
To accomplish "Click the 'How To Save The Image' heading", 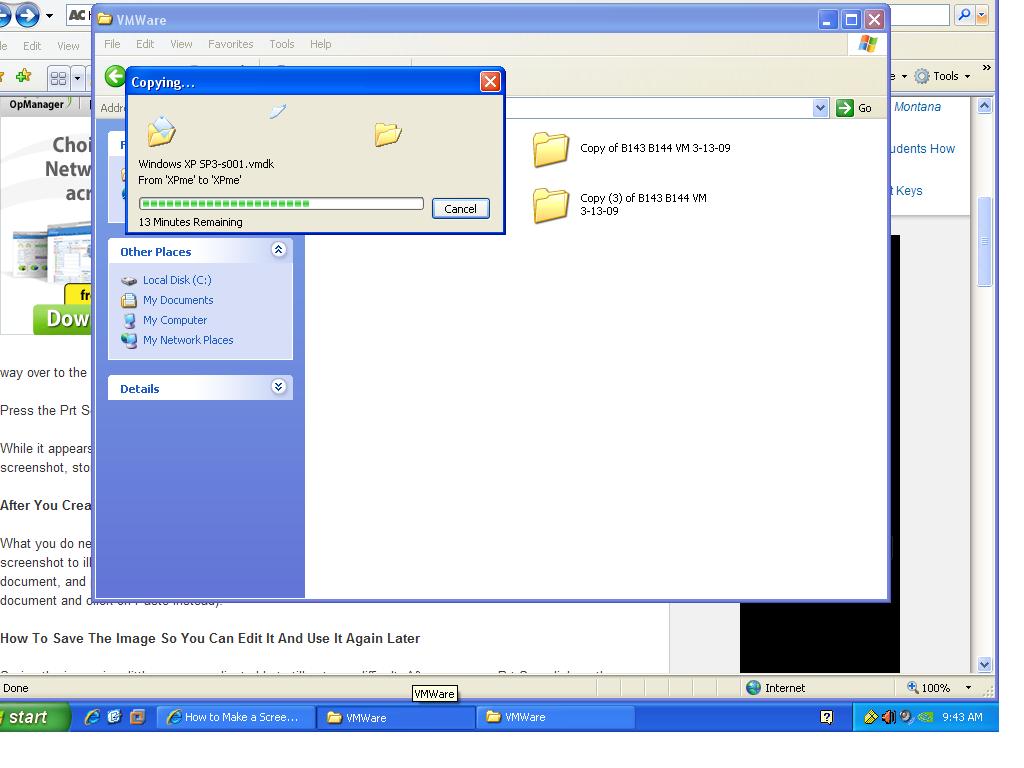I will pyautogui.click(x=210, y=639).
